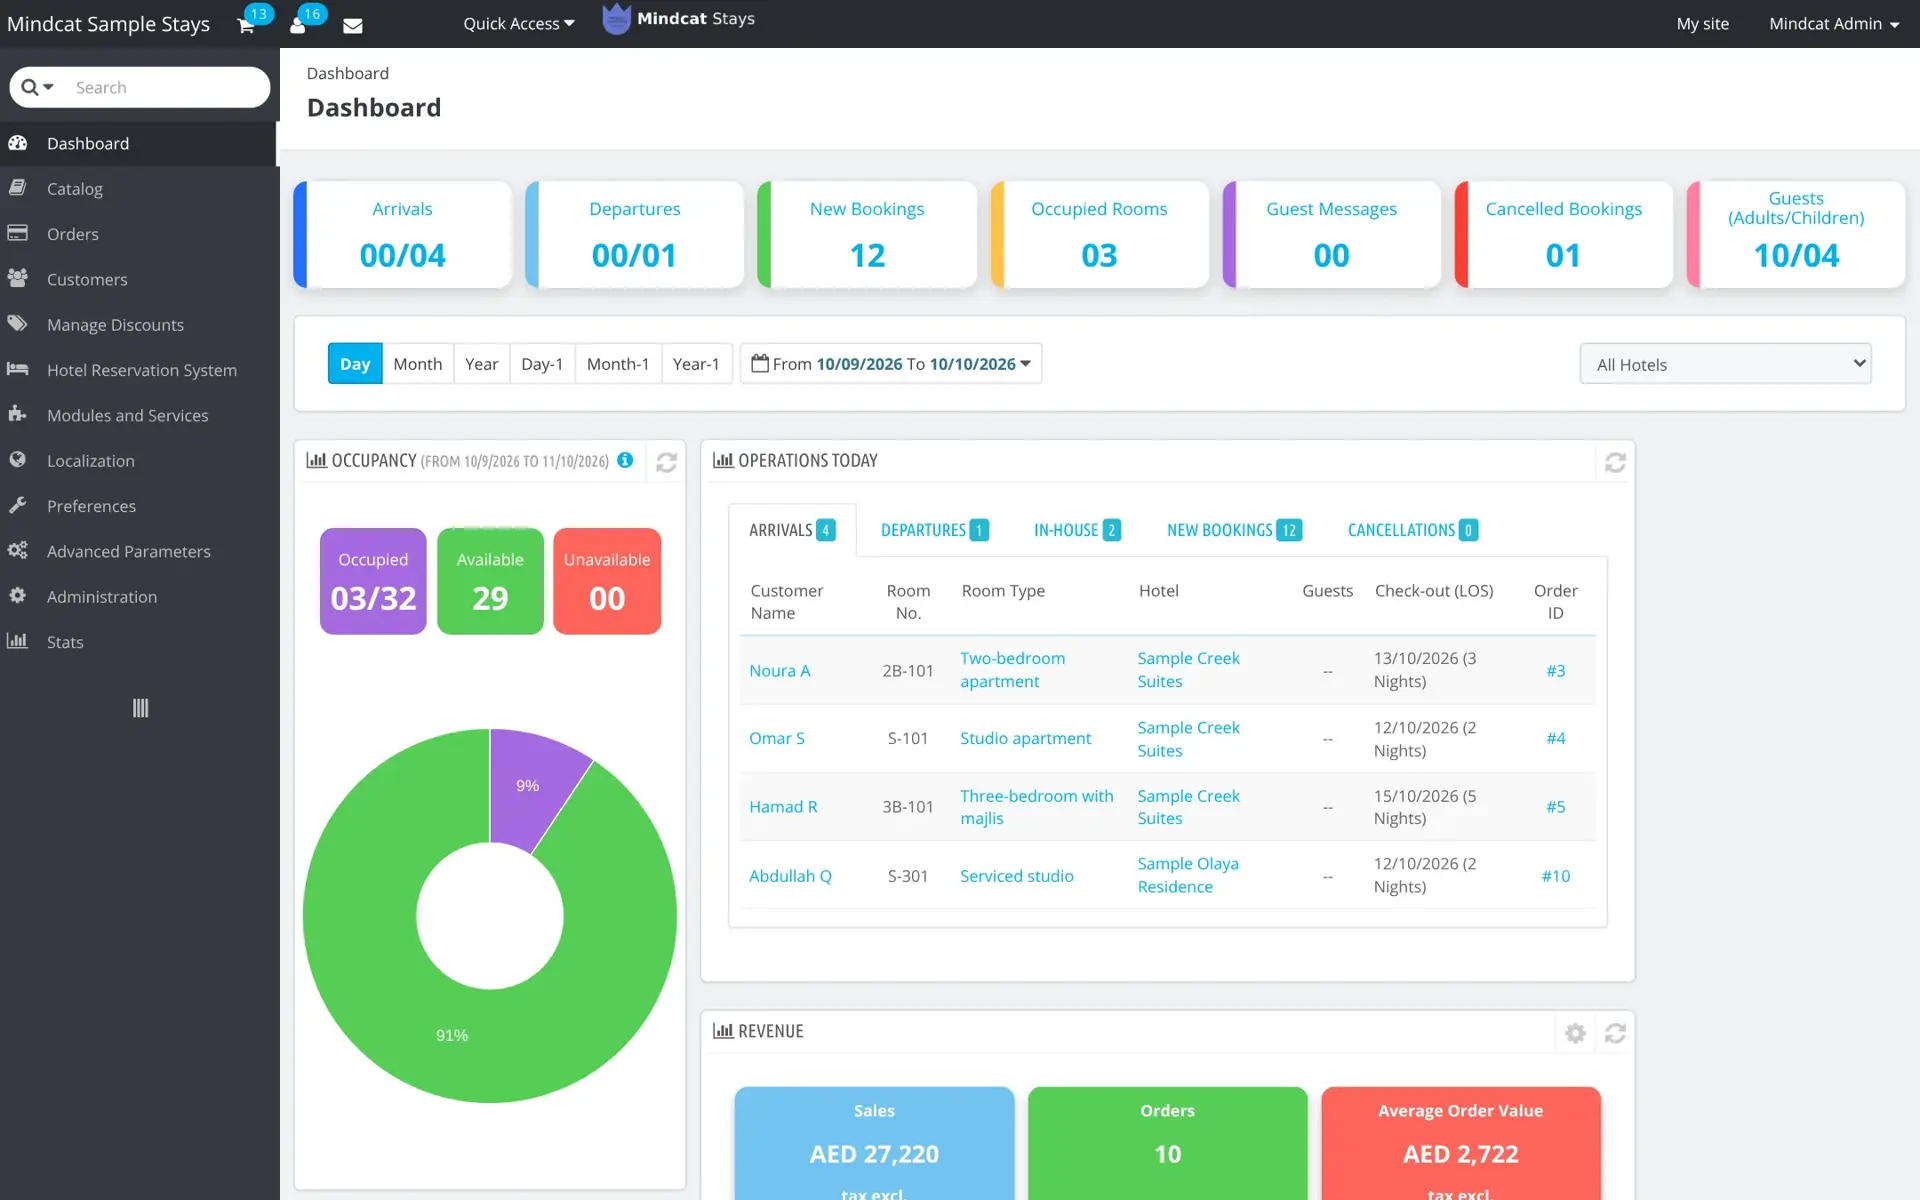Refresh the Occupancy panel
Image resolution: width=1920 pixels, height=1200 pixels.
pyautogui.click(x=666, y=462)
